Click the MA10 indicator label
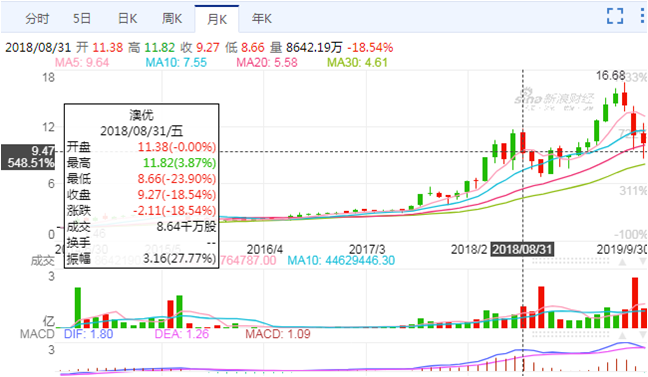The height and width of the screenshot is (377, 648). point(176,62)
